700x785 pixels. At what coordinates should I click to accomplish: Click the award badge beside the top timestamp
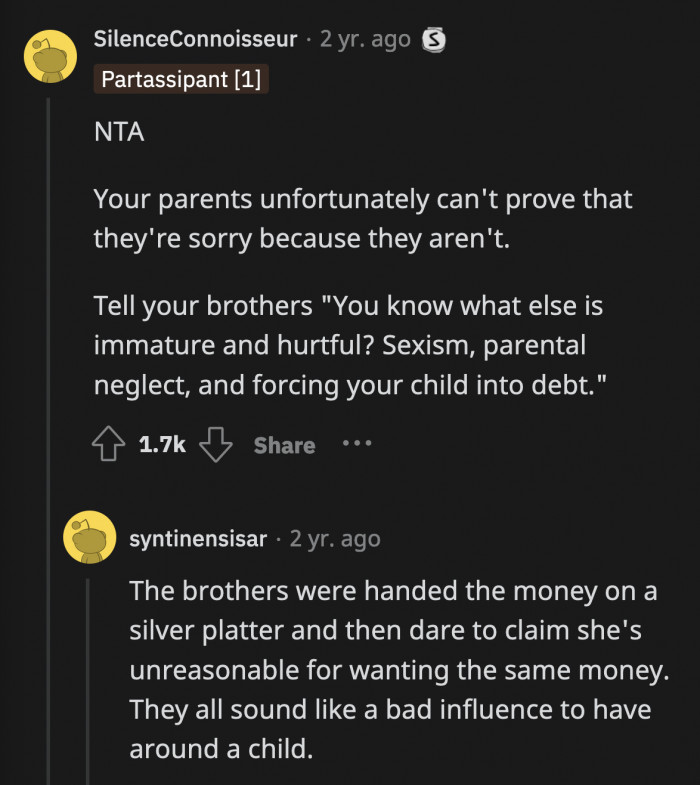coord(433,40)
